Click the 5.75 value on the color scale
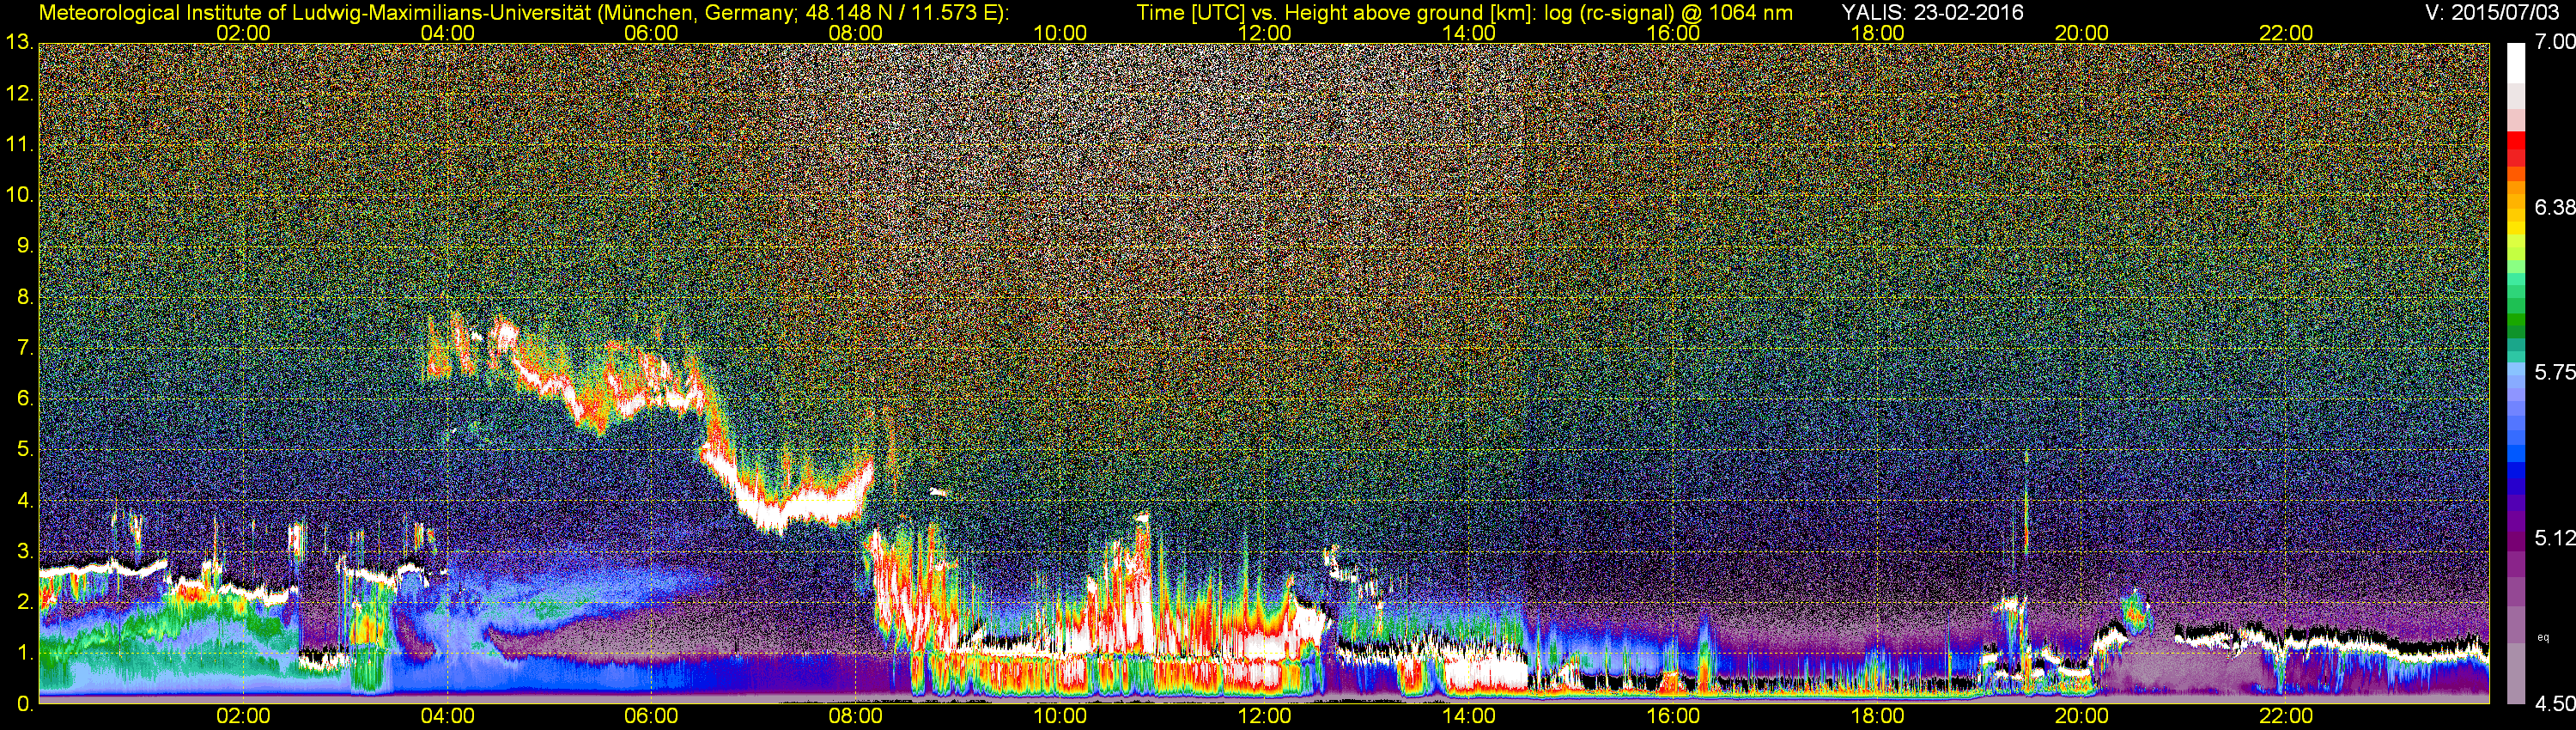2576x730 pixels. click(x=2554, y=372)
